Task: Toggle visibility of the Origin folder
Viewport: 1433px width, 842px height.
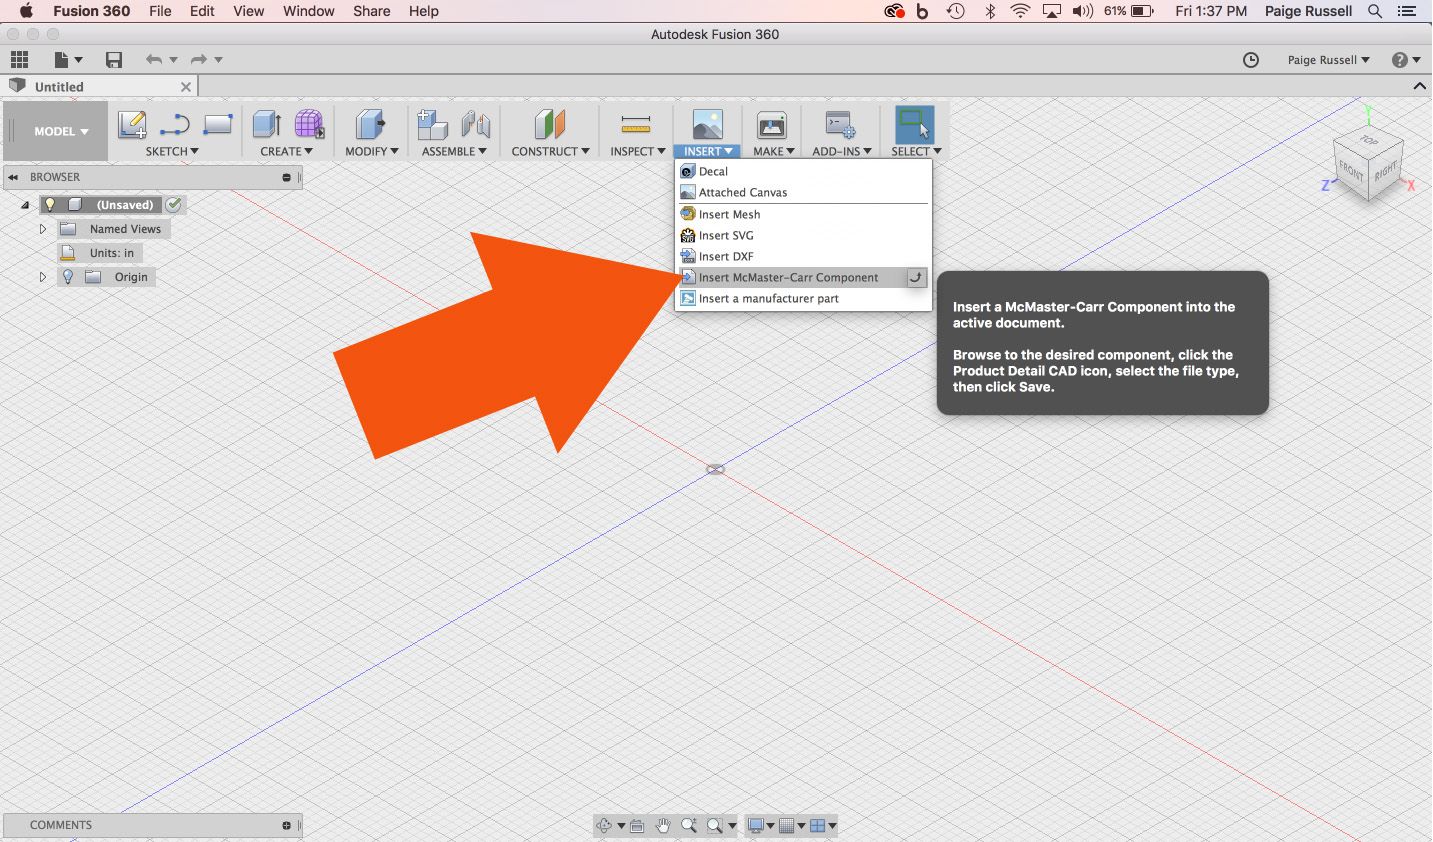Action: 68,277
